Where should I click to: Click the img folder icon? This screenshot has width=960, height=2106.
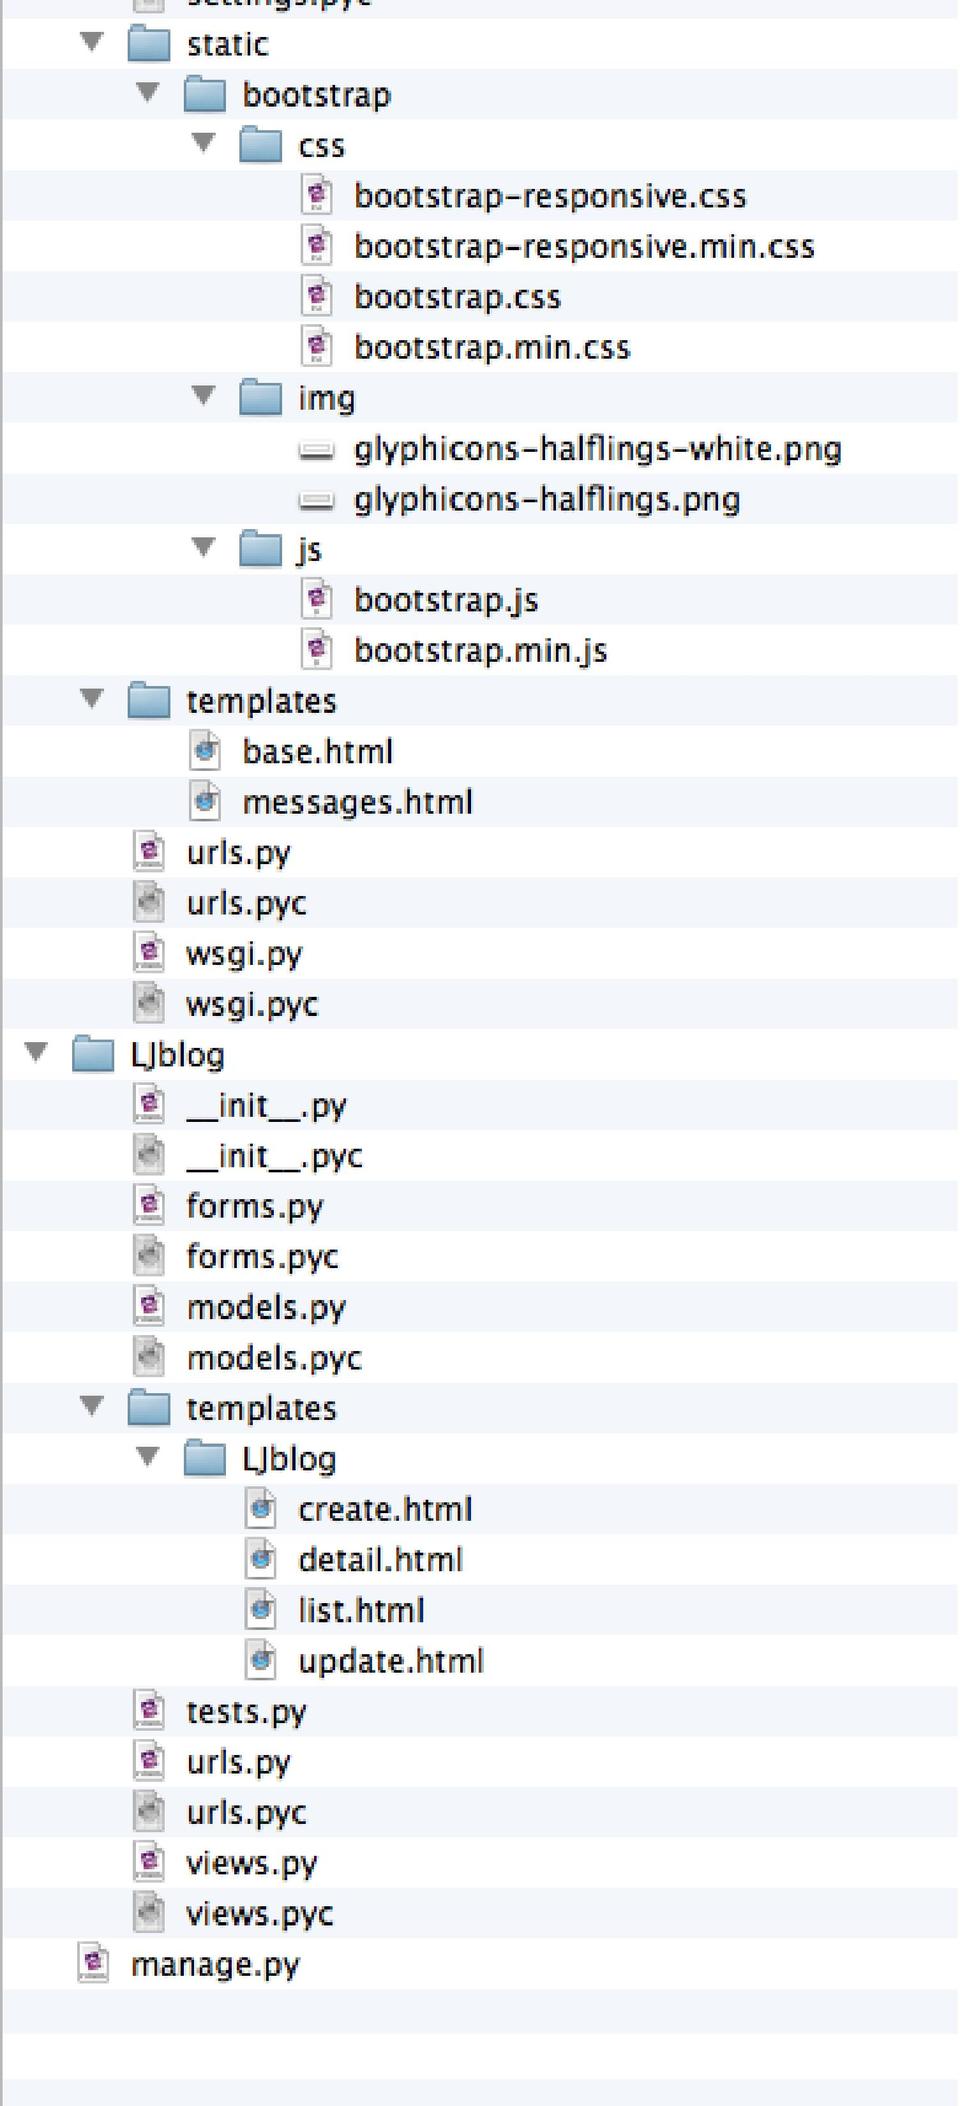[261, 398]
